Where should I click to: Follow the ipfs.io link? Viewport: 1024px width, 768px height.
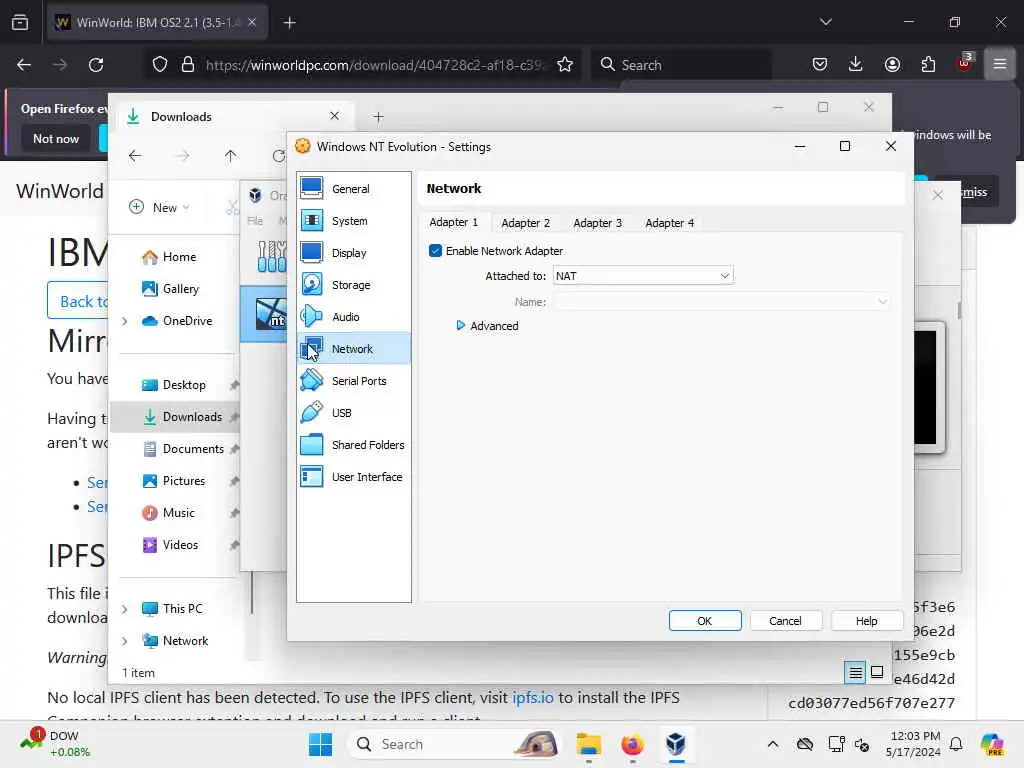[533, 697]
